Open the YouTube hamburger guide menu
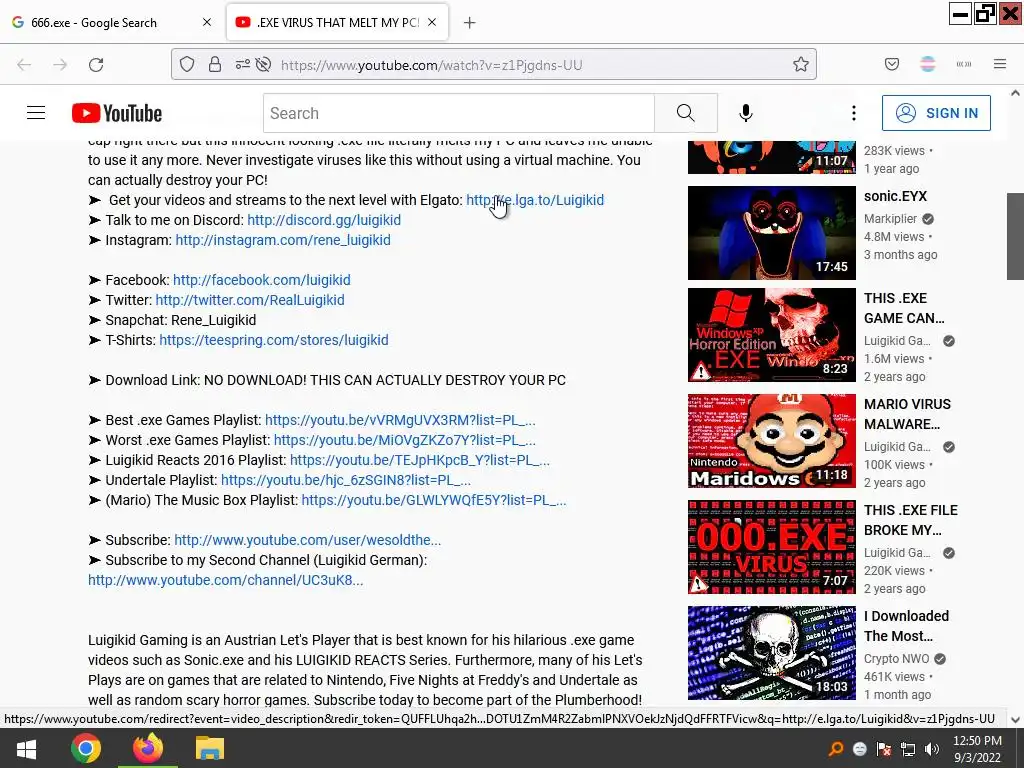This screenshot has height=768, width=1024. tap(36, 113)
